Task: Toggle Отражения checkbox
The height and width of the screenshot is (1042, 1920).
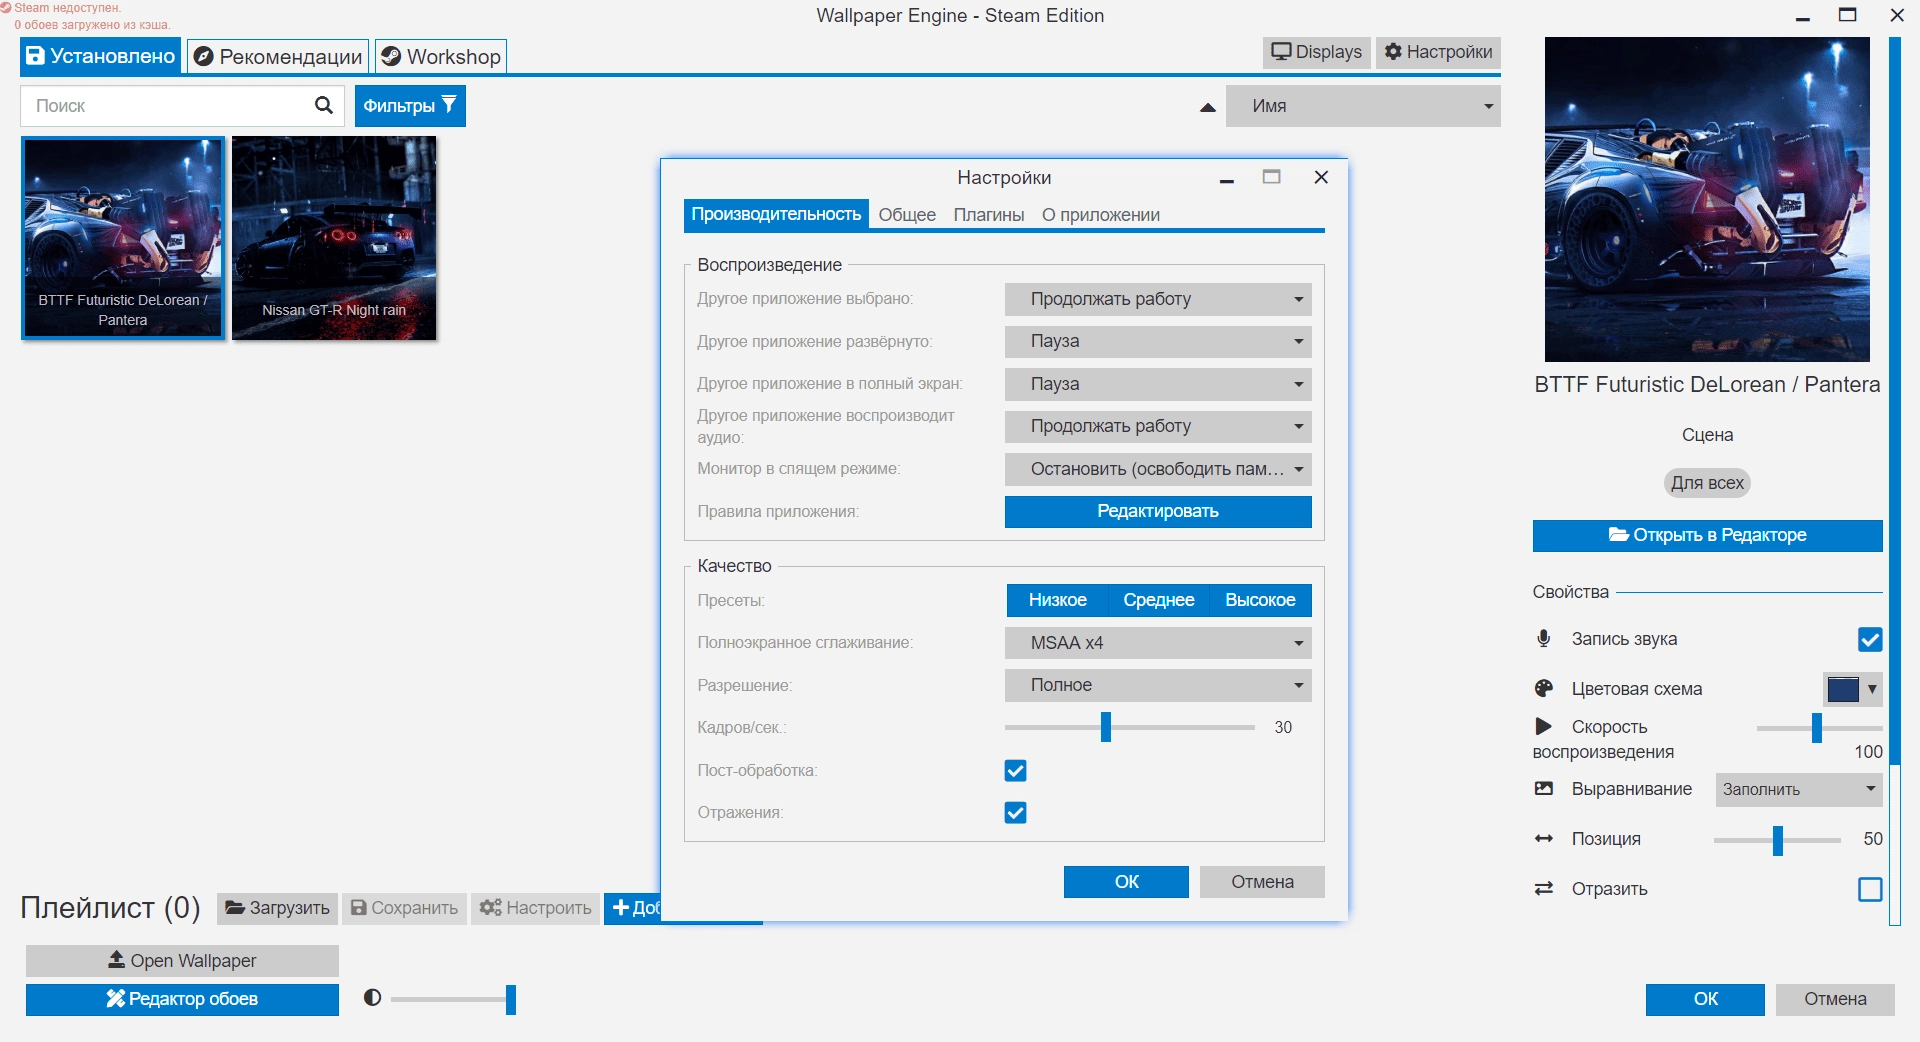Action: (x=1015, y=812)
